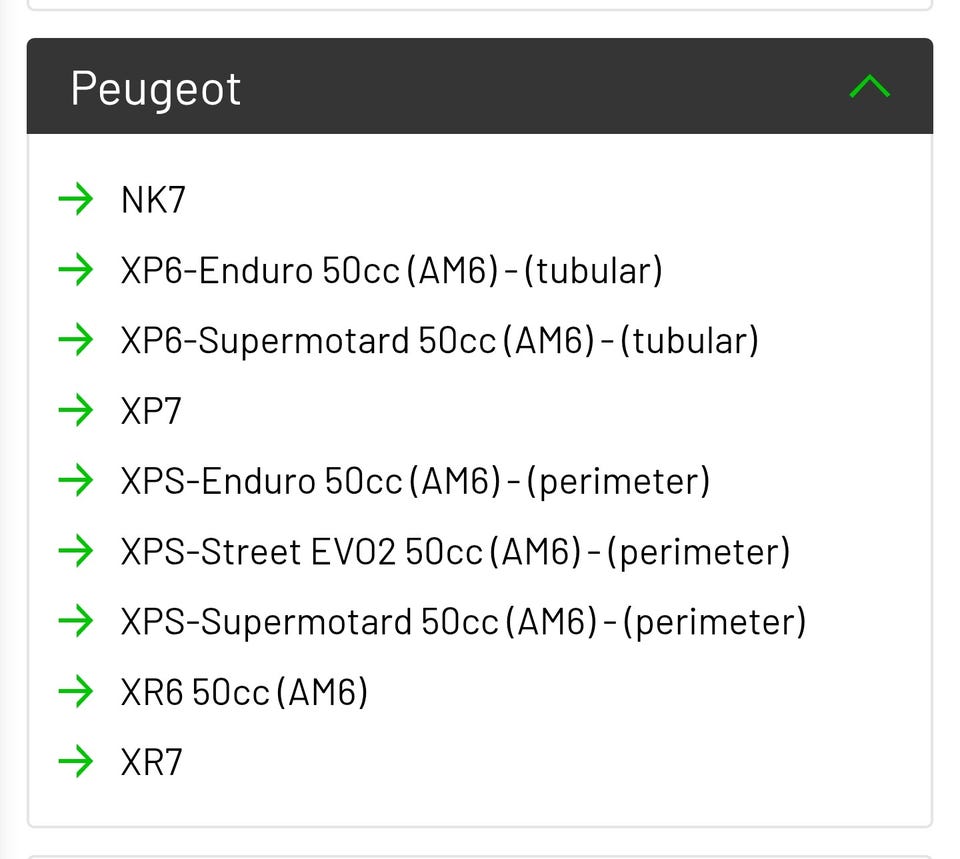
Task: Click the arrow icon next to XPS-Street EVO2
Action: pyautogui.click(x=76, y=551)
